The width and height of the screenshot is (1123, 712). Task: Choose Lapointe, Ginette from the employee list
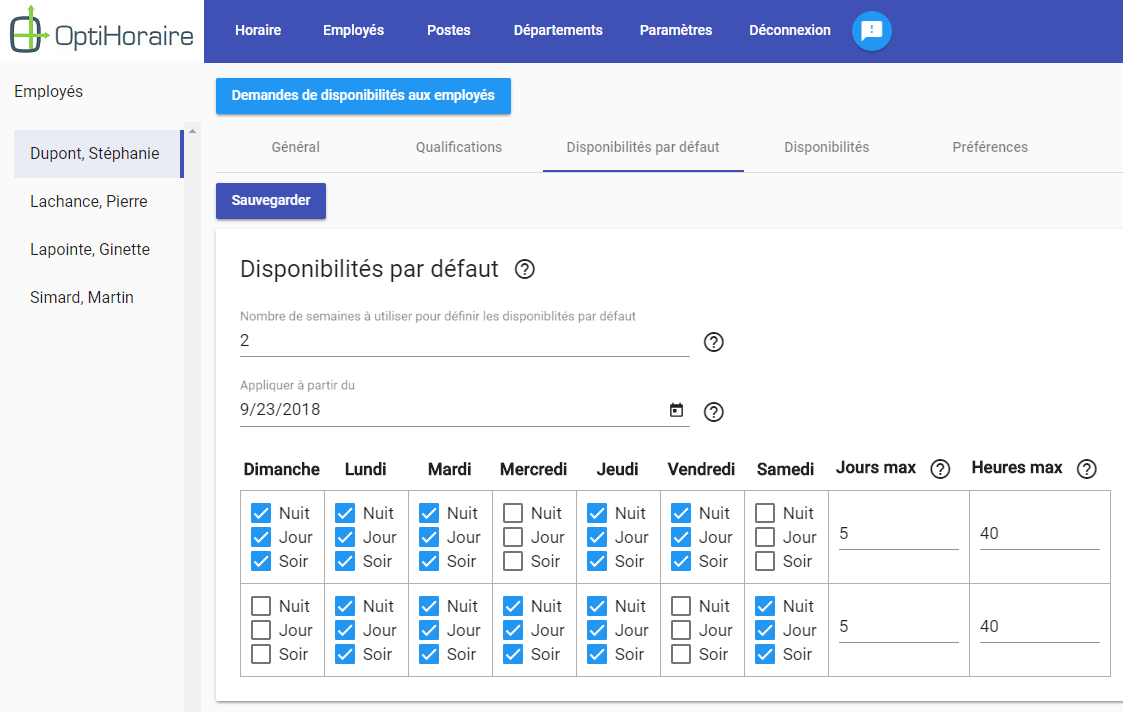click(99, 250)
